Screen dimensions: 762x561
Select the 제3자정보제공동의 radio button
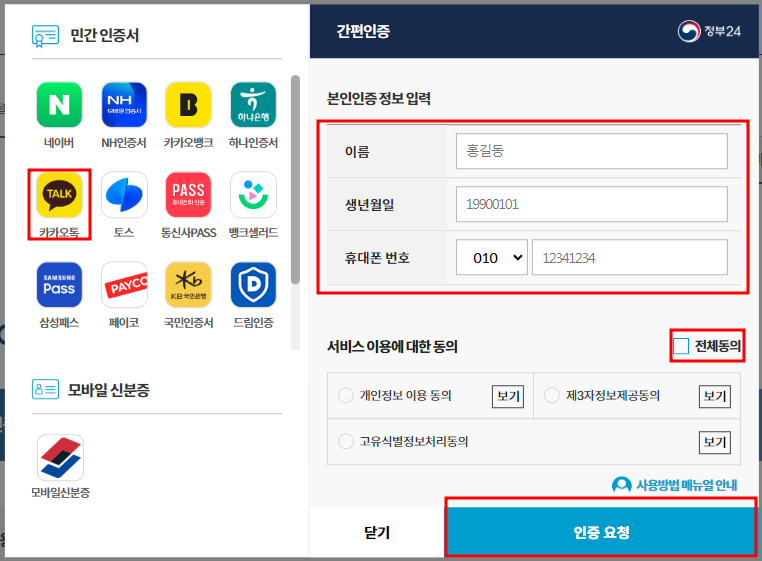(x=552, y=395)
